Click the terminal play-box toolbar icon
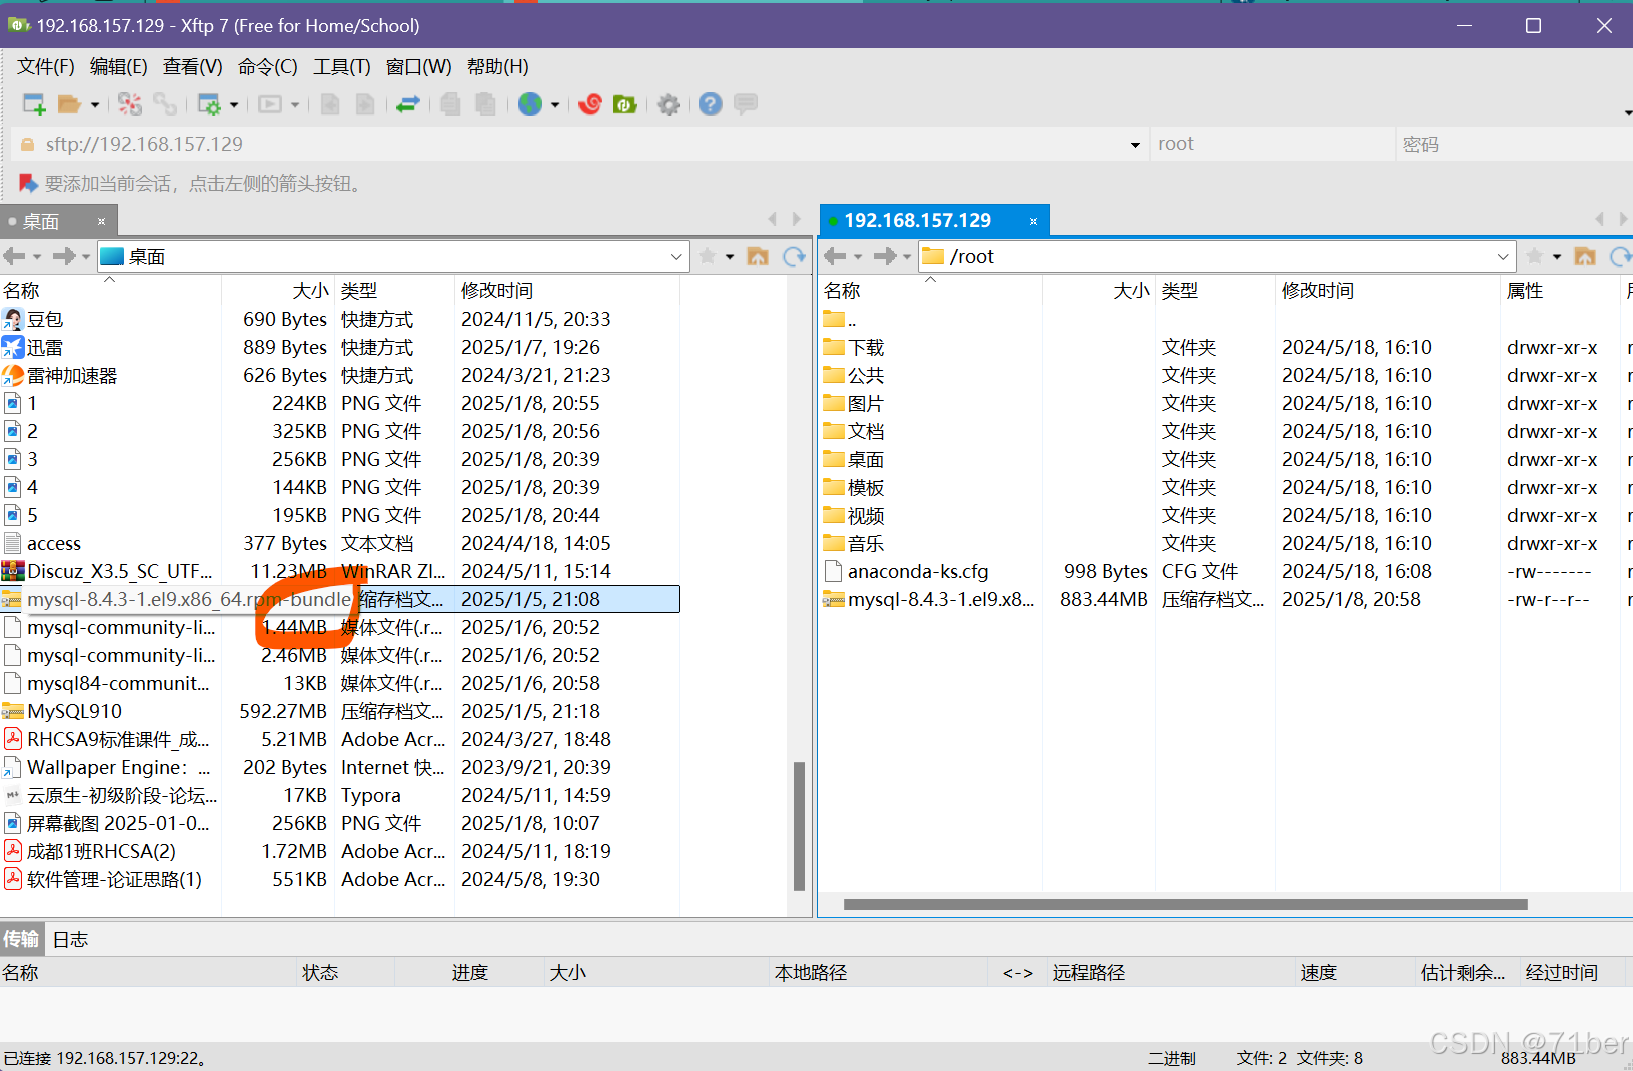This screenshot has width=1633, height=1071. coord(270,104)
